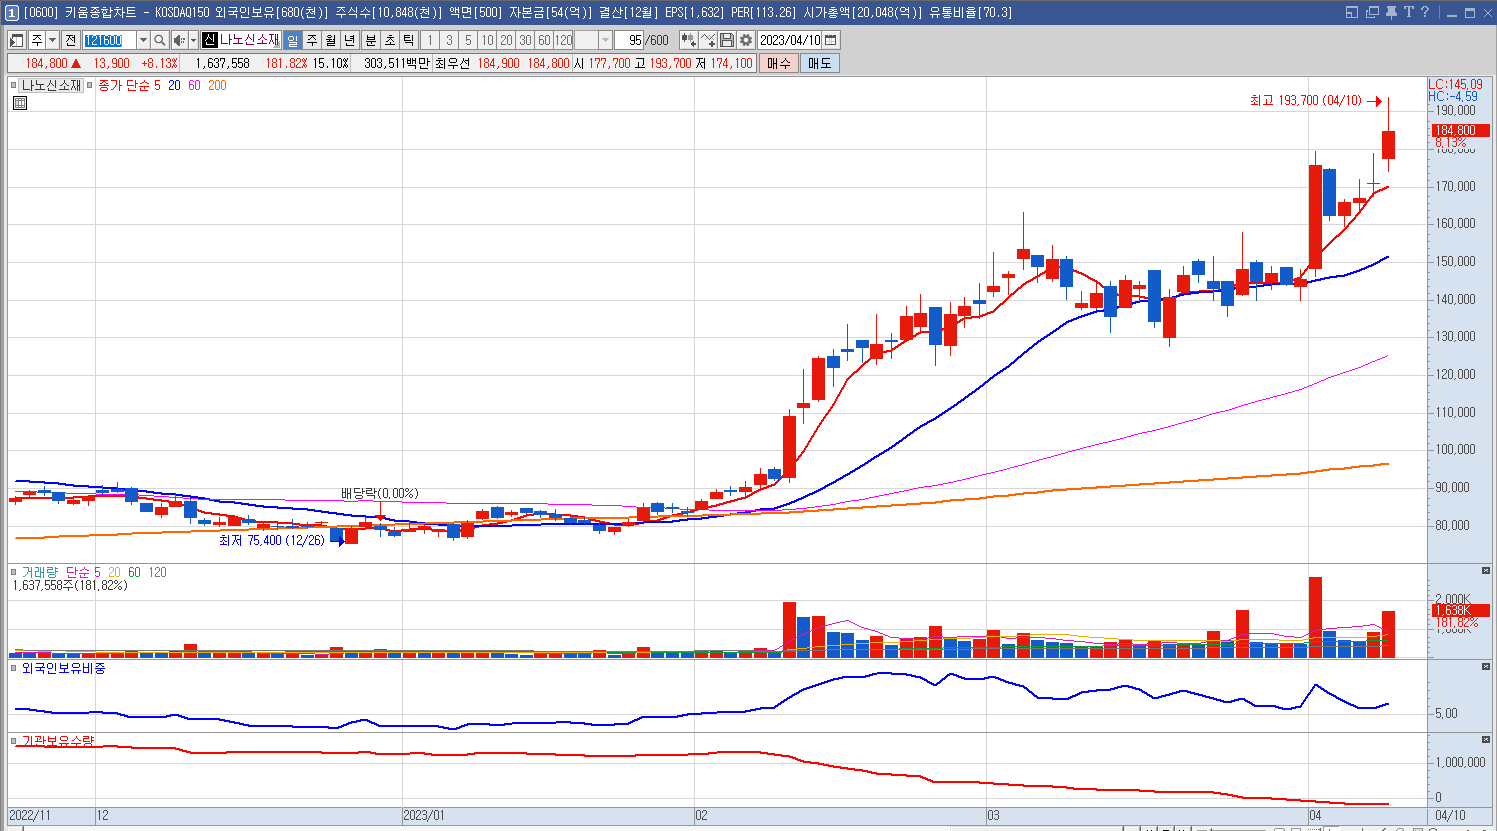The width and height of the screenshot is (1497, 831).
Task: Expand the dropdown arrow next to speaker icon
Action: click(x=193, y=40)
